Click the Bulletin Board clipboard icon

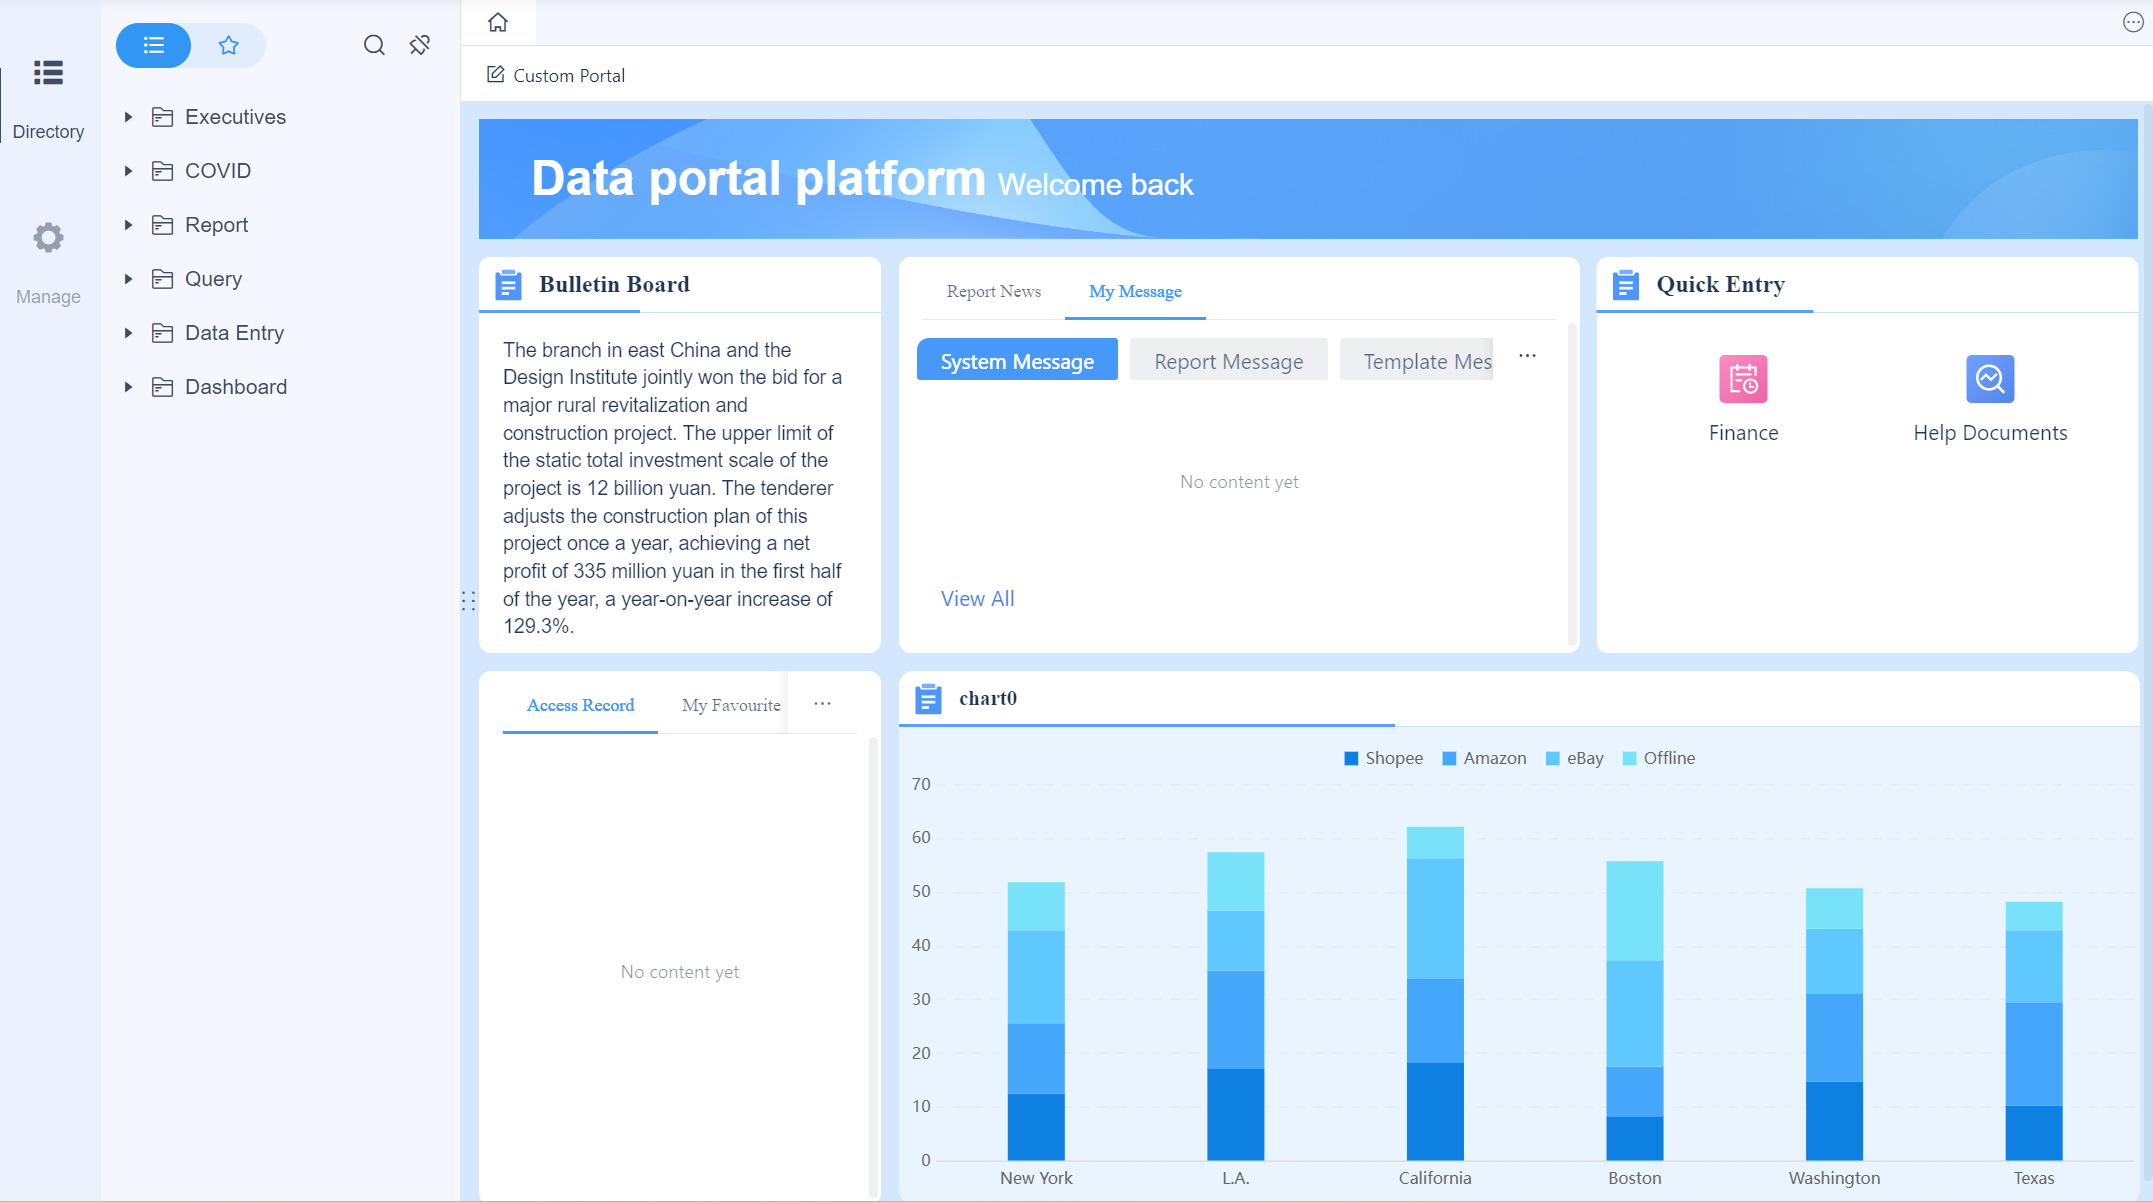coord(508,285)
